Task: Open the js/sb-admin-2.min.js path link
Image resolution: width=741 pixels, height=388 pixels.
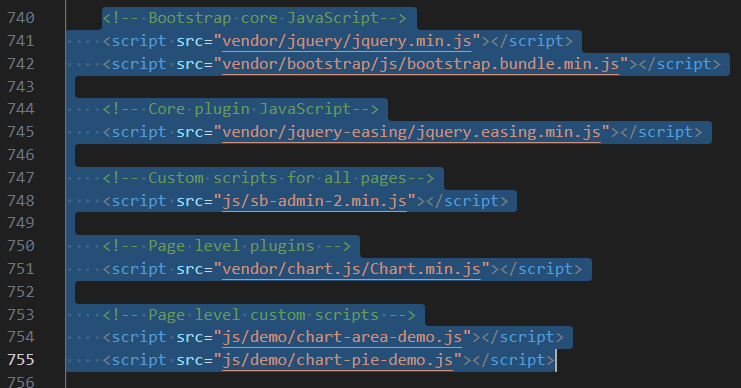Action: pyautogui.click(x=314, y=201)
